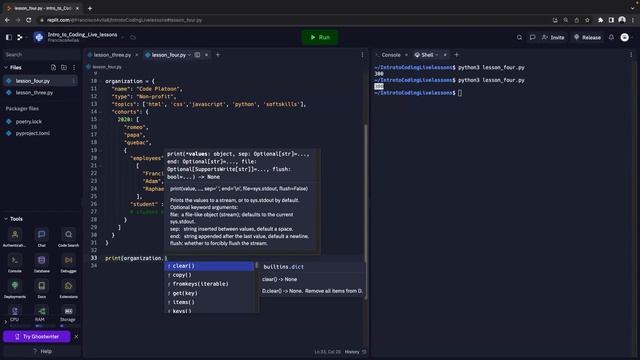Open the Code Search tool
This screenshot has height=360, width=640.
(68, 238)
